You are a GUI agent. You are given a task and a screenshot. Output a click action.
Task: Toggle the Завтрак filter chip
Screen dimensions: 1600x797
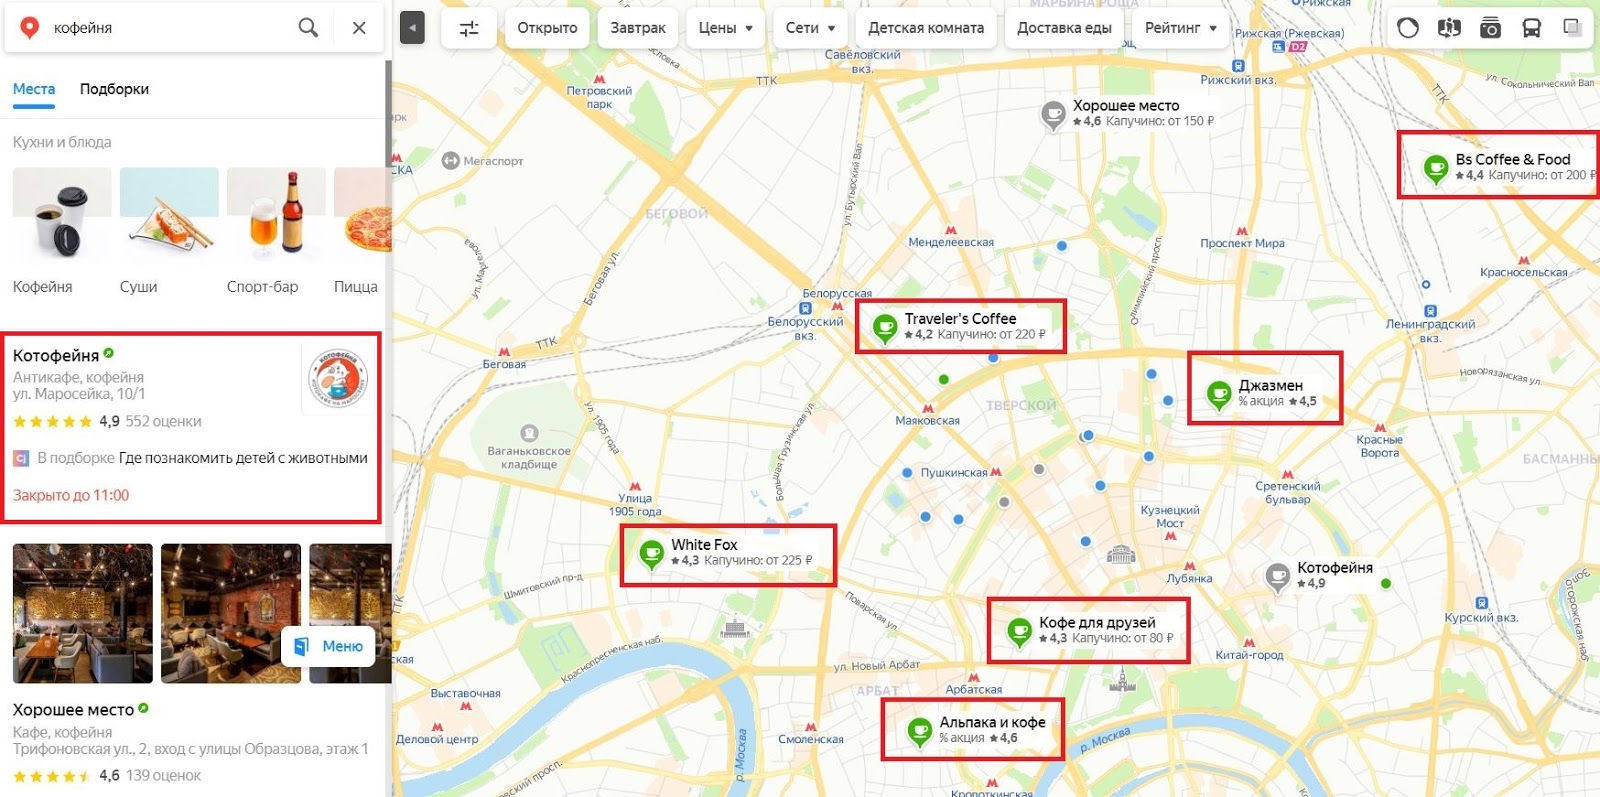(x=638, y=28)
